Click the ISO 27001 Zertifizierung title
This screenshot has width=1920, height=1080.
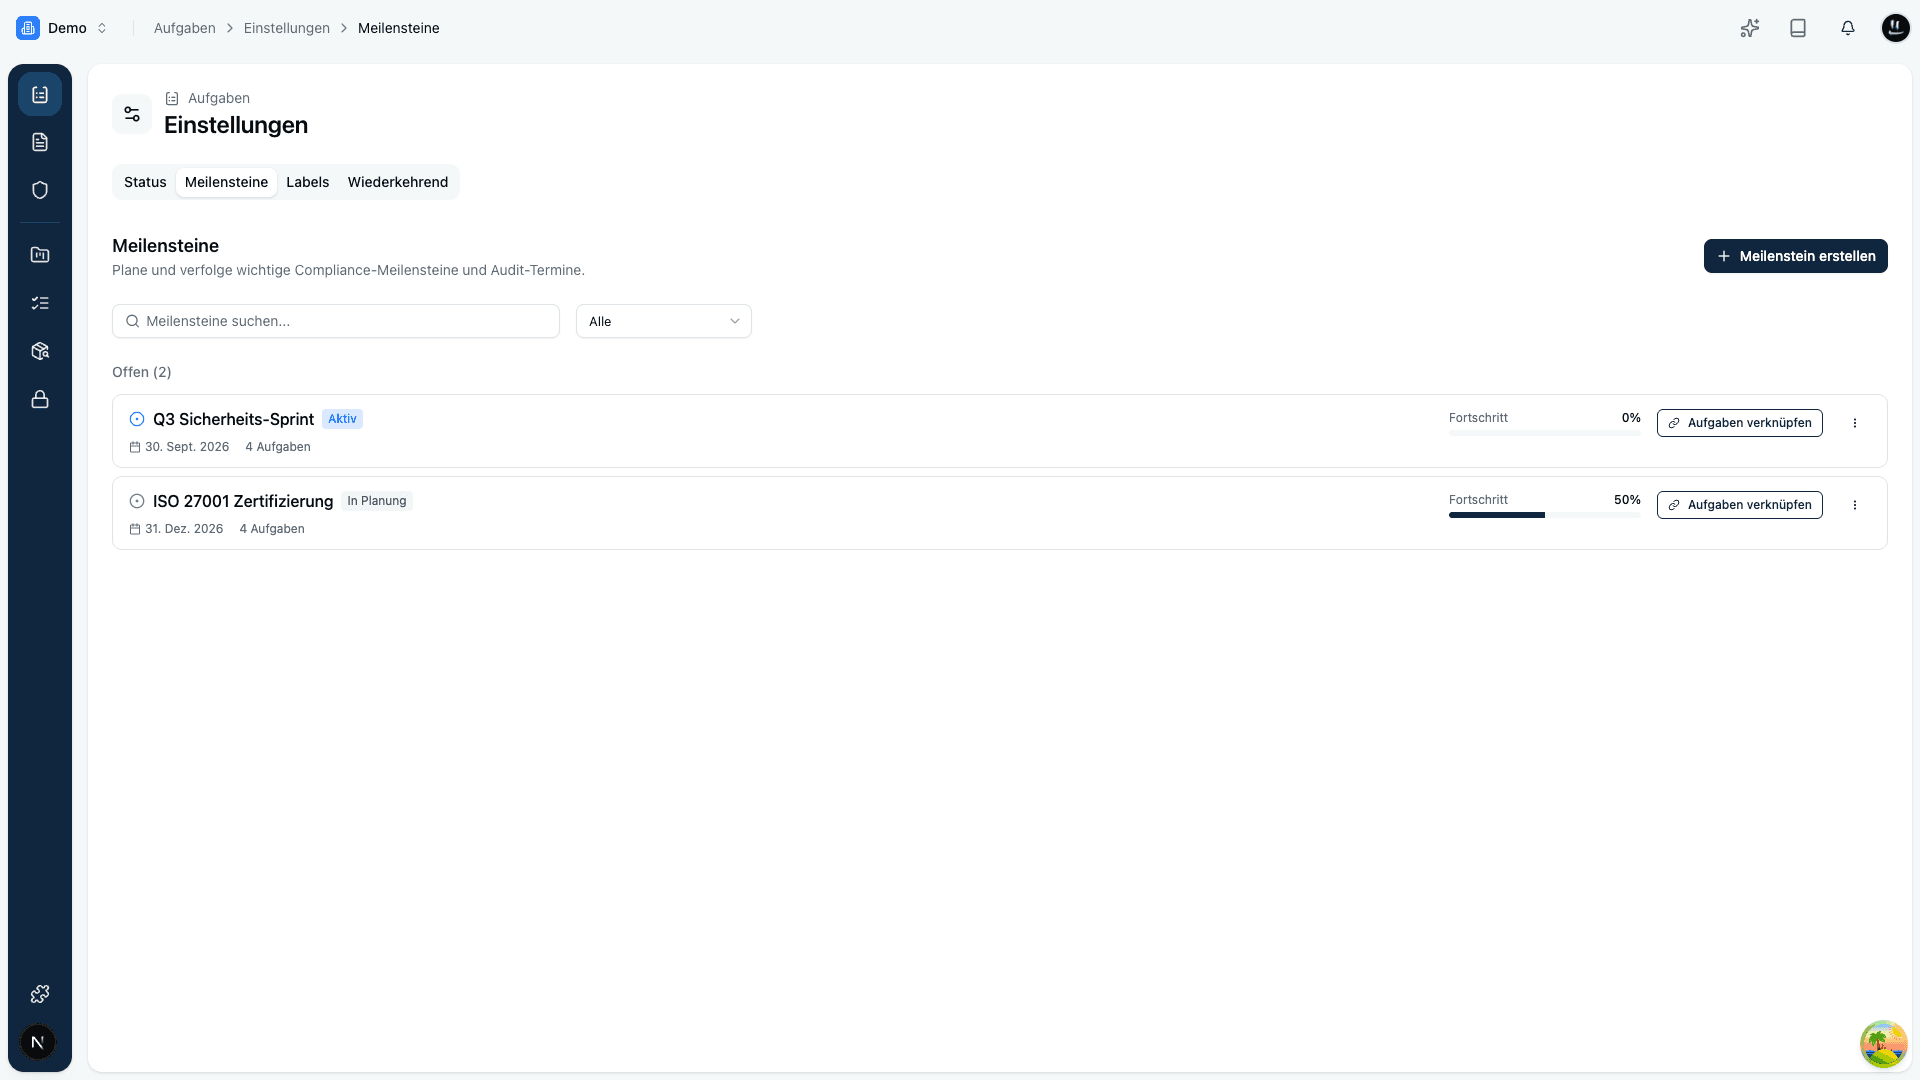pyautogui.click(x=243, y=501)
